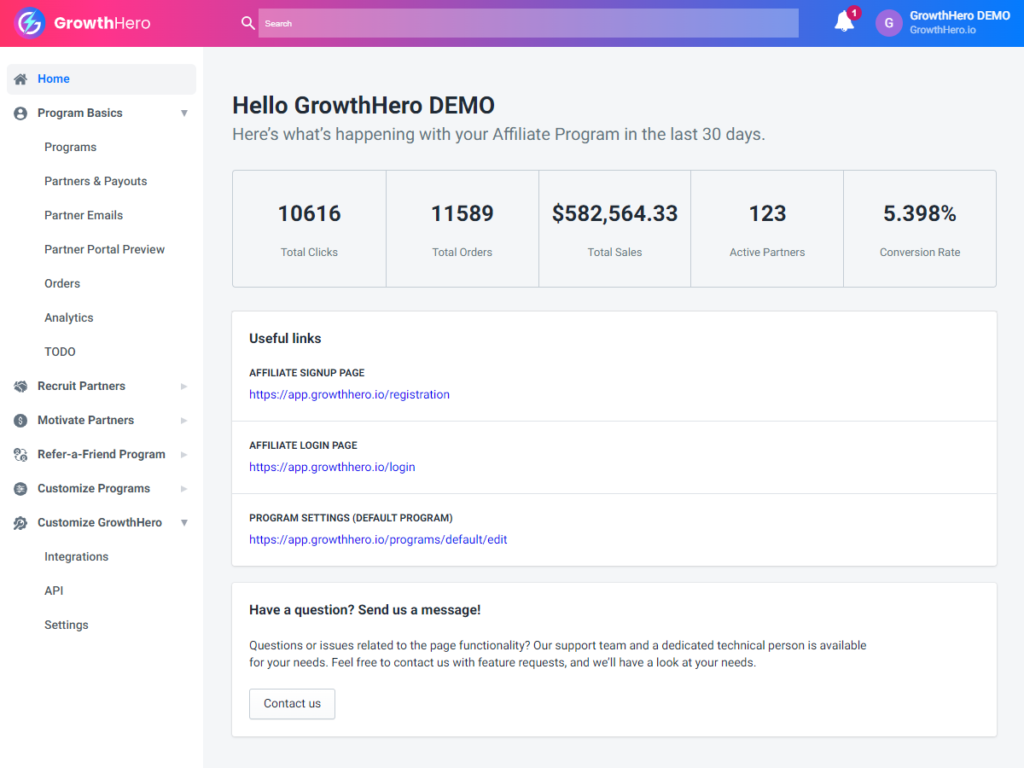The width and height of the screenshot is (1024, 768).
Task: Open the affiliate registration link
Action: coord(349,394)
